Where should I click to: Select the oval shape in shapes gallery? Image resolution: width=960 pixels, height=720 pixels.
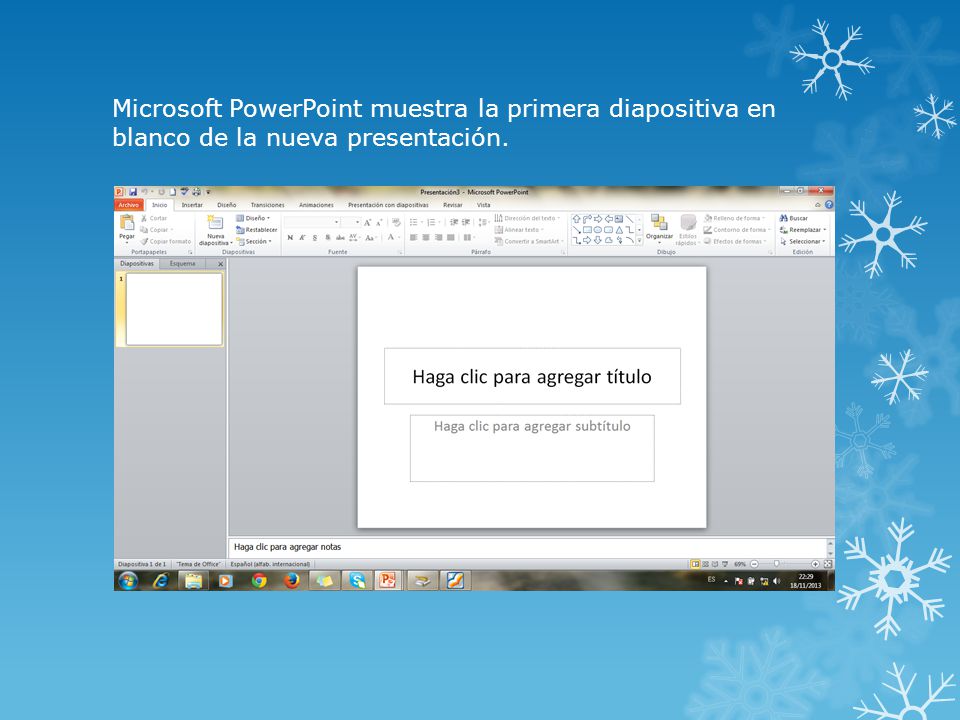598,230
